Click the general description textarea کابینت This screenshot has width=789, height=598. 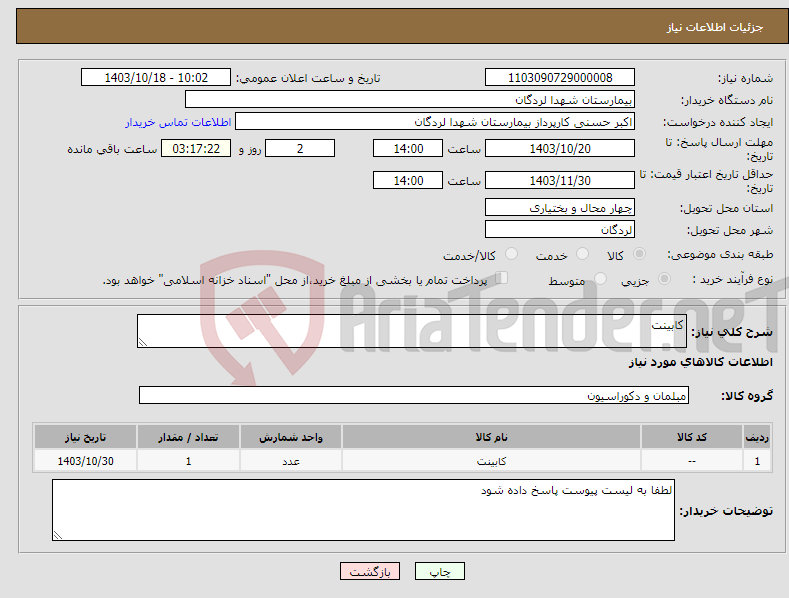click(x=412, y=331)
